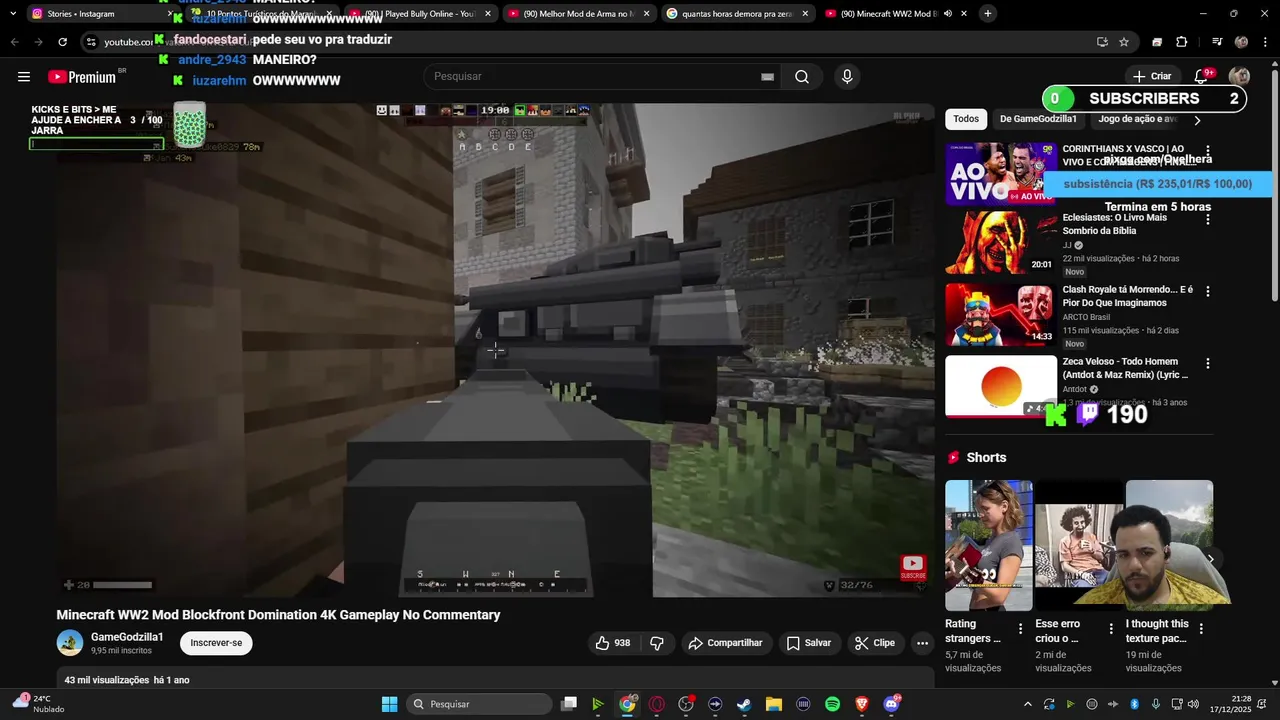Image resolution: width=1280 pixels, height=720 pixels.
Task: Open Zeca Veloso - Todo Homem video
Action: point(1125,368)
